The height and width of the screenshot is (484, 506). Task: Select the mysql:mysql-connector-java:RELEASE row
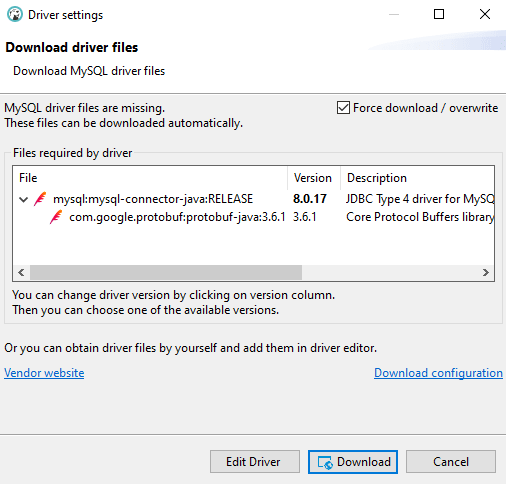click(253, 199)
